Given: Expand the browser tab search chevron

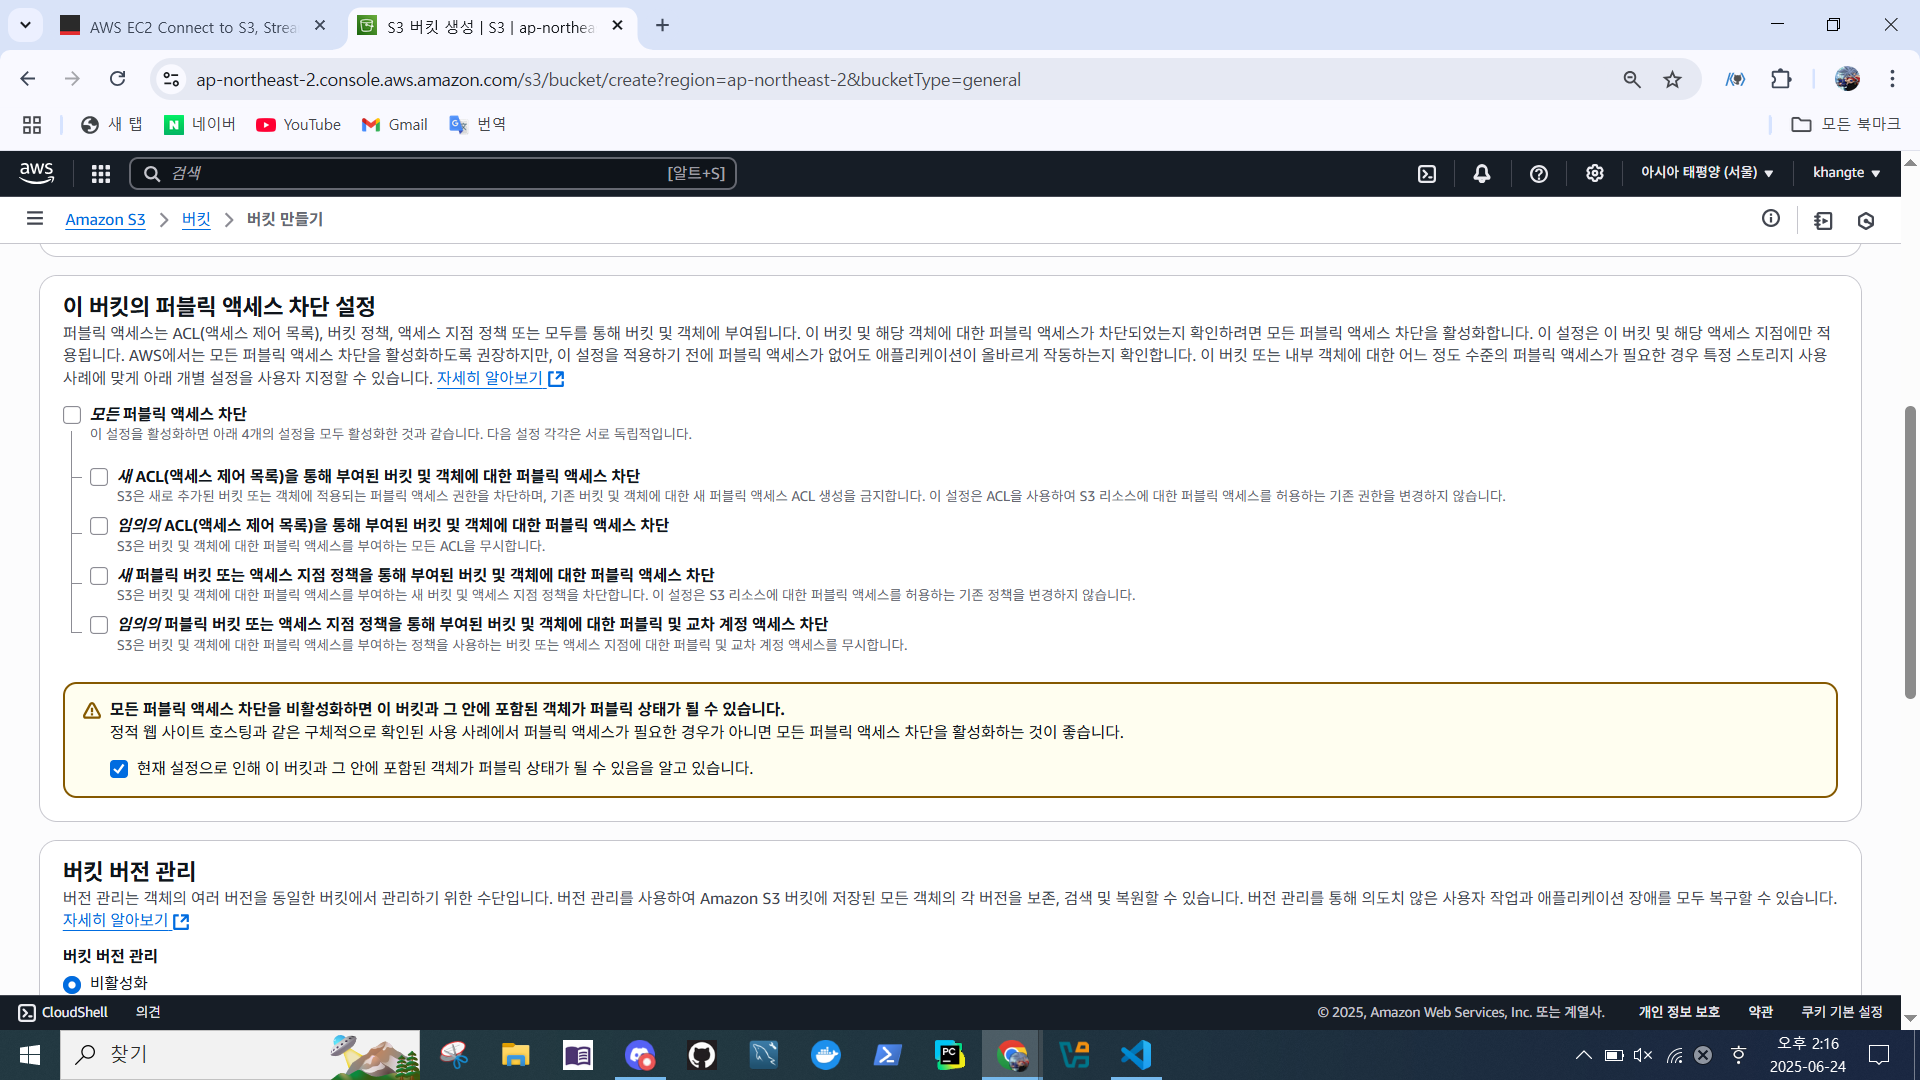Looking at the screenshot, I should (25, 25).
